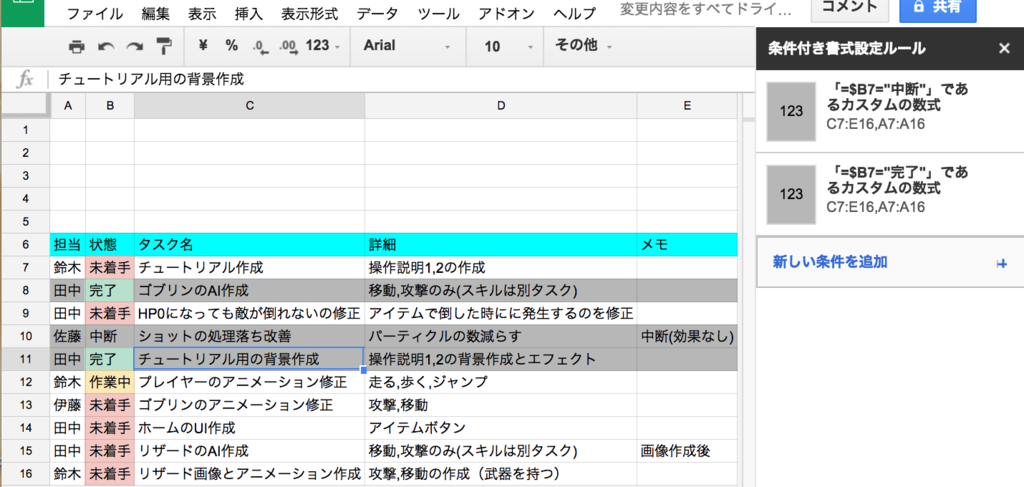
Task: Click the fx function icon
Action: click(25, 80)
